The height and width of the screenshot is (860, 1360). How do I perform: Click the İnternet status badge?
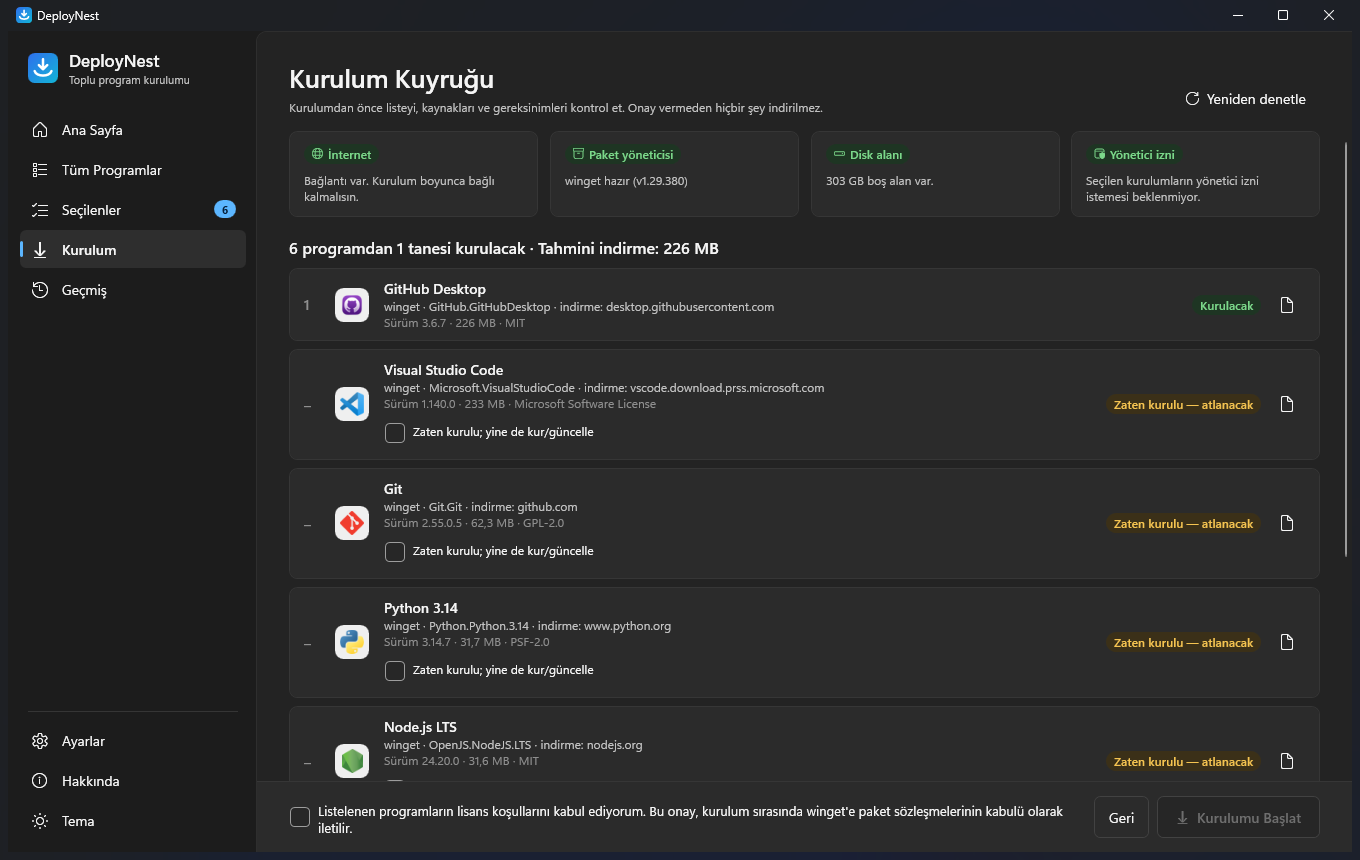click(342, 155)
